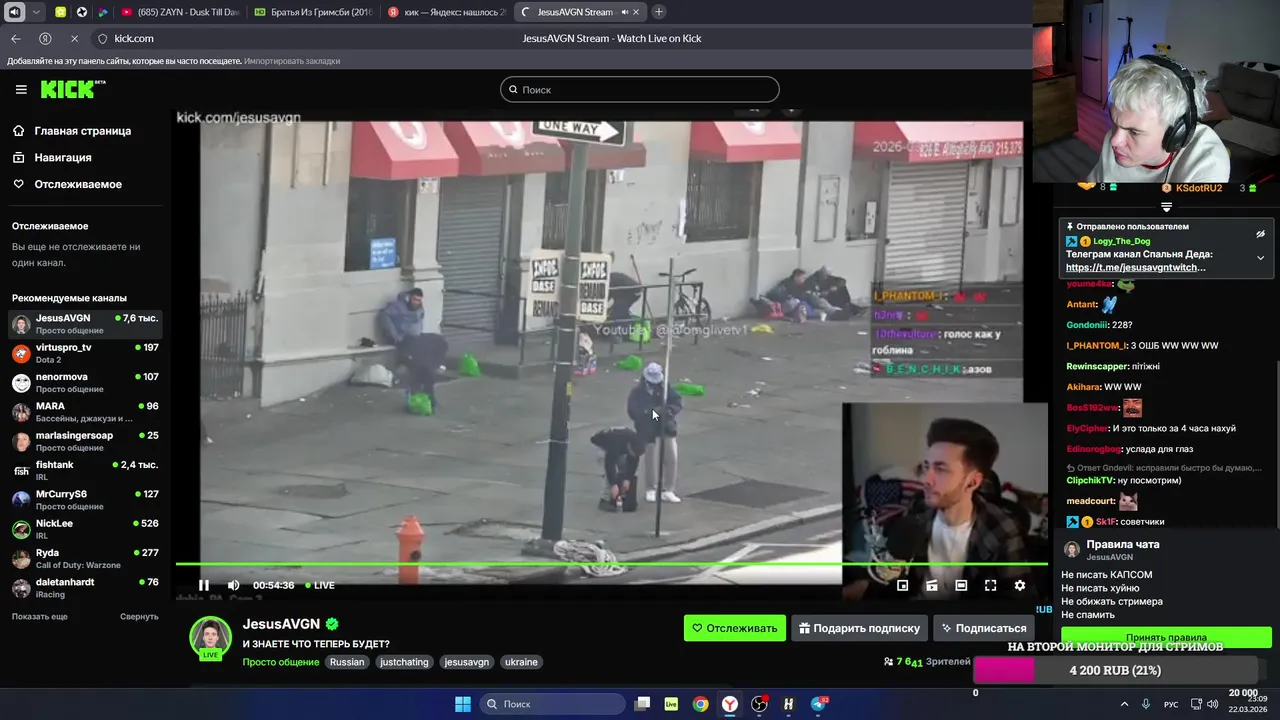Click Отслеживать follow button
The height and width of the screenshot is (720, 1280).
pyautogui.click(x=735, y=628)
